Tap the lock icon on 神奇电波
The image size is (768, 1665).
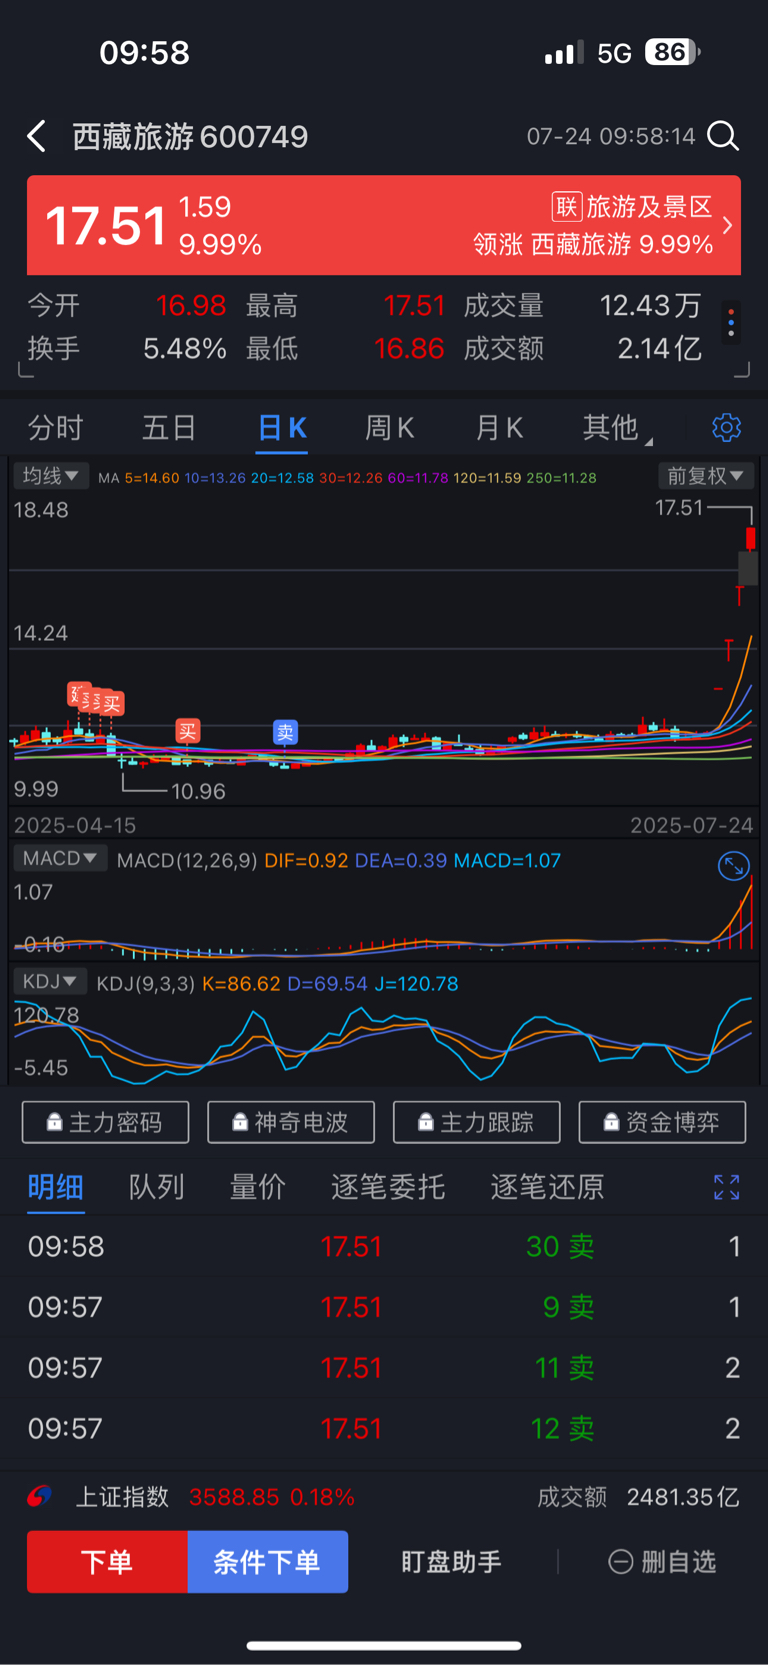click(240, 1123)
